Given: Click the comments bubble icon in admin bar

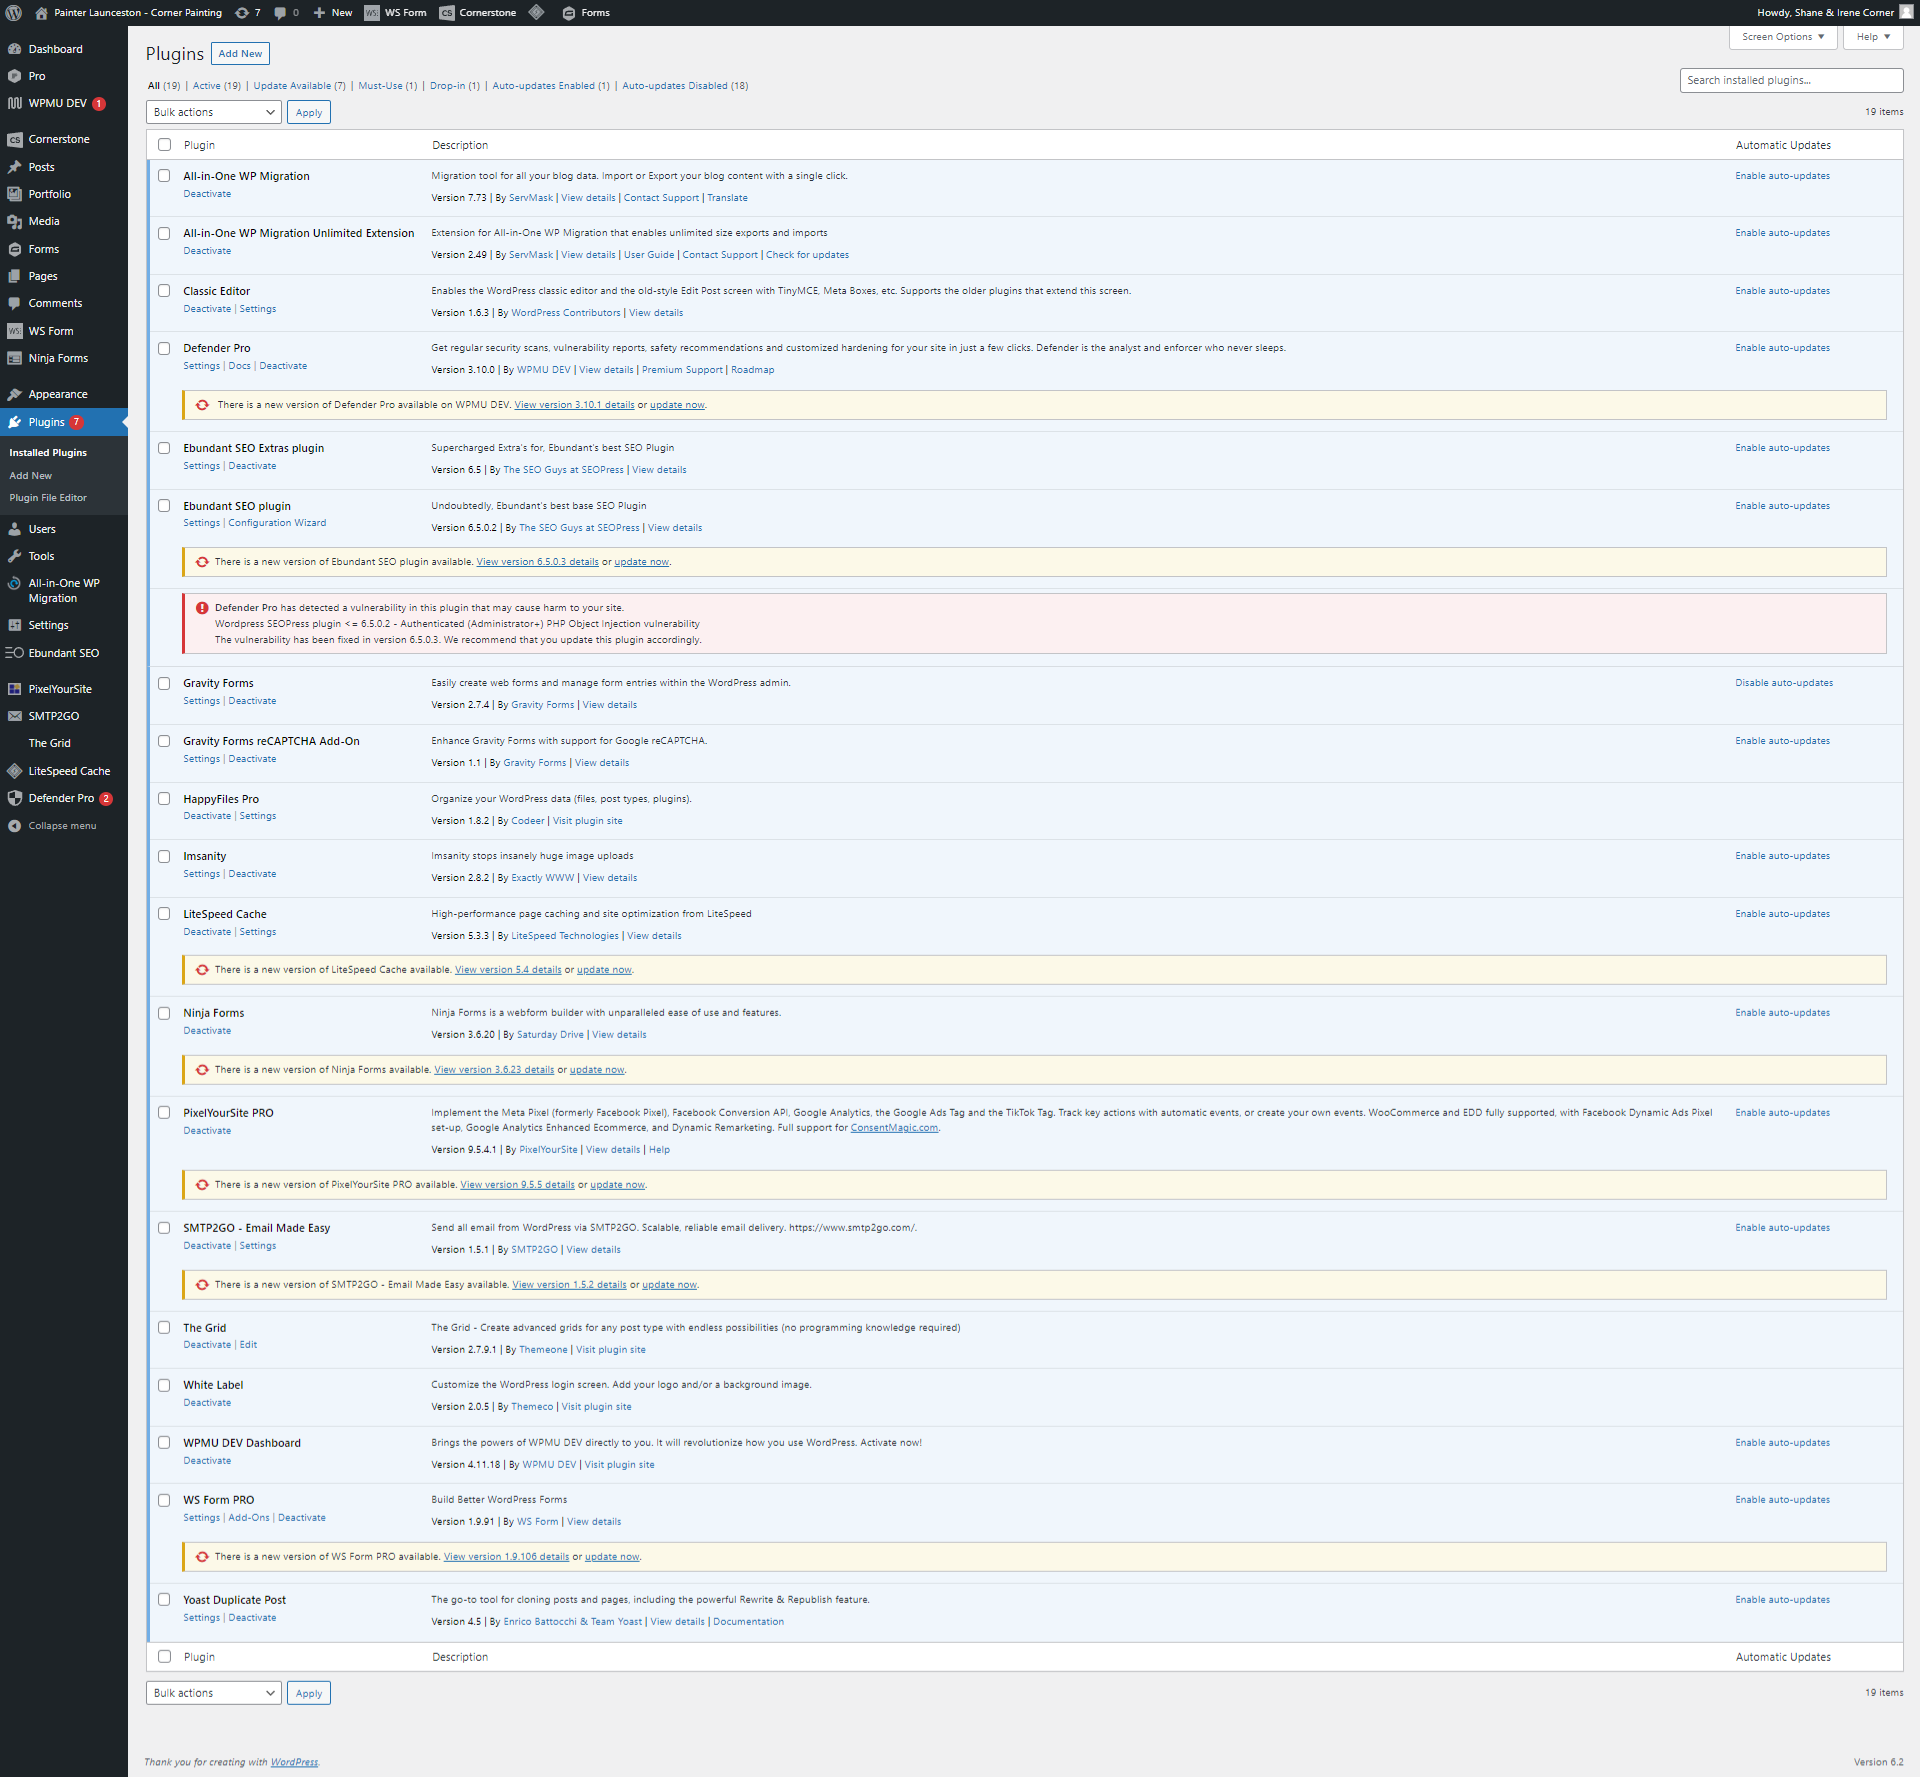Looking at the screenshot, I should [x=281, y=13].
